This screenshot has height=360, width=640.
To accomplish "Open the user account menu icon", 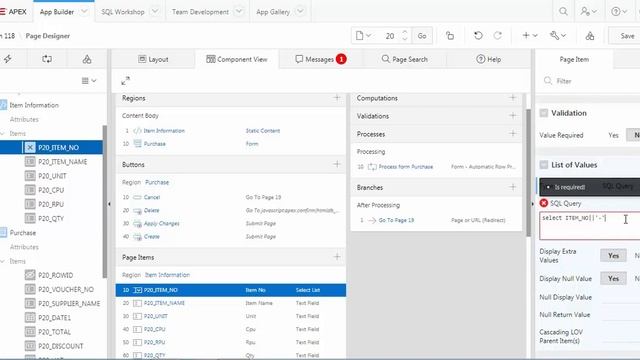I will (588, 11).
